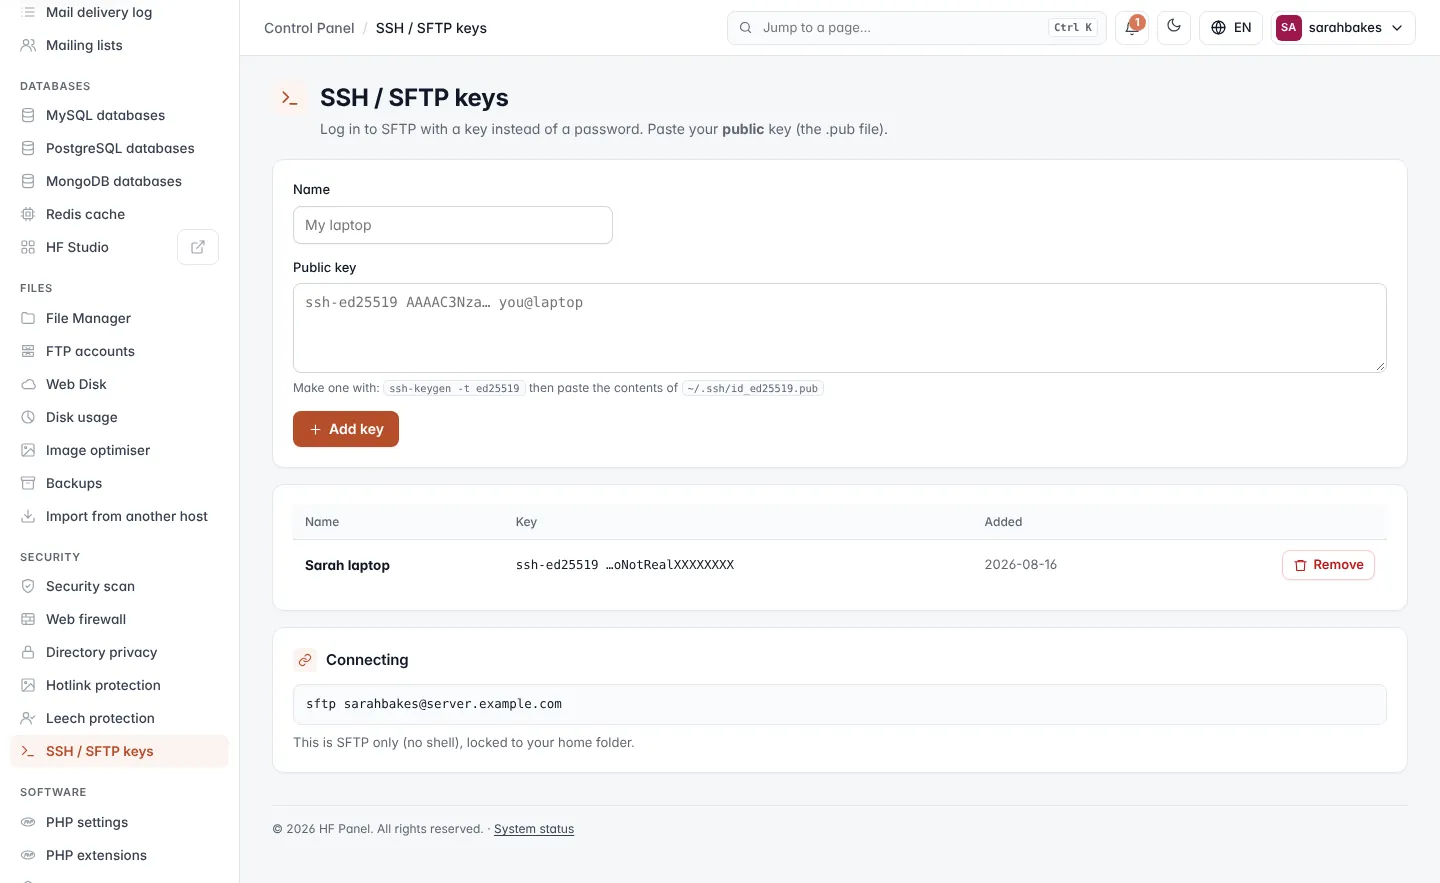Toggle dark mode moon icon
This screenshot has height=883, width=1440.
tap(1174, 28)
